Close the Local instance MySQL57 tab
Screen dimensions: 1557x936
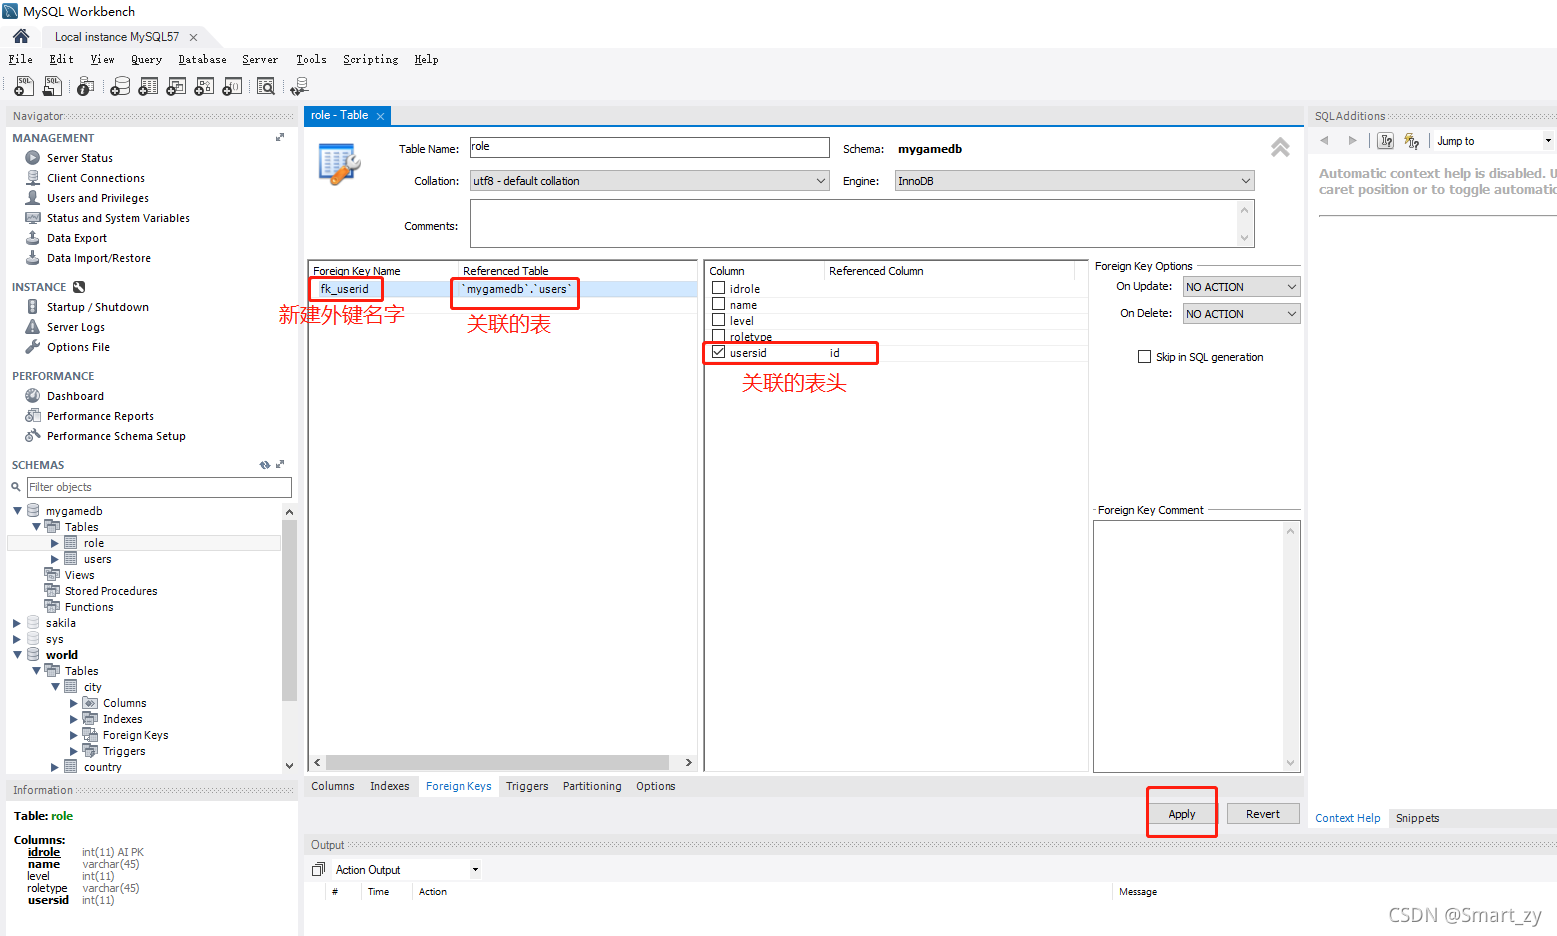tap(193, 37)
